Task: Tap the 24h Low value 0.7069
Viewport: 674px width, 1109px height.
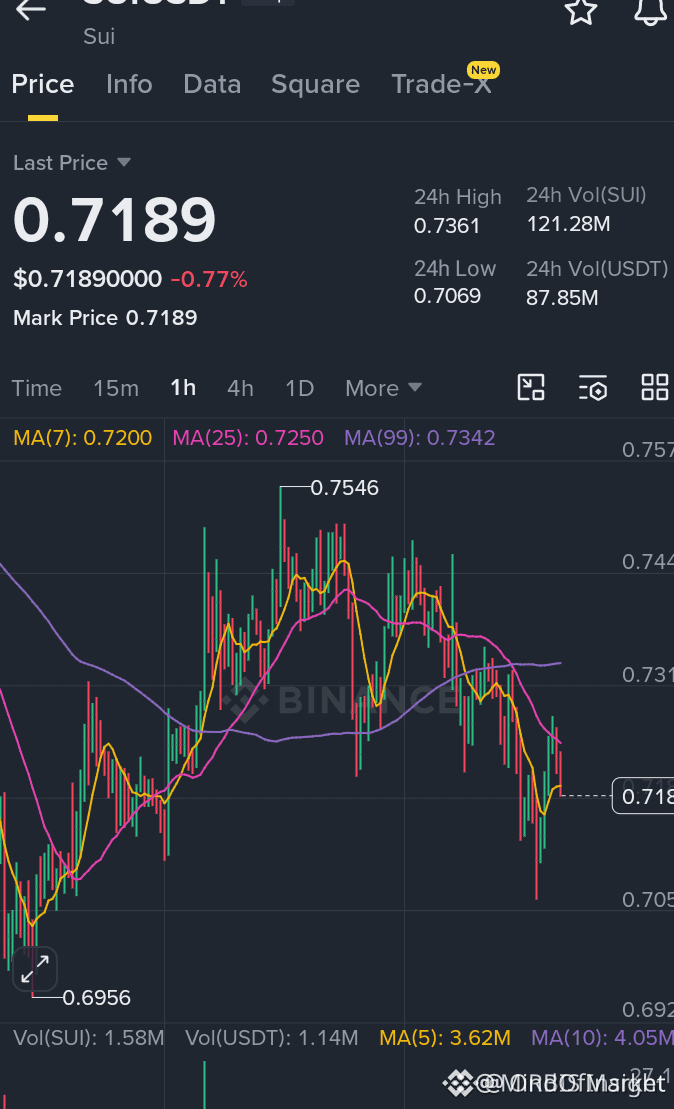Action: point(447,296)
